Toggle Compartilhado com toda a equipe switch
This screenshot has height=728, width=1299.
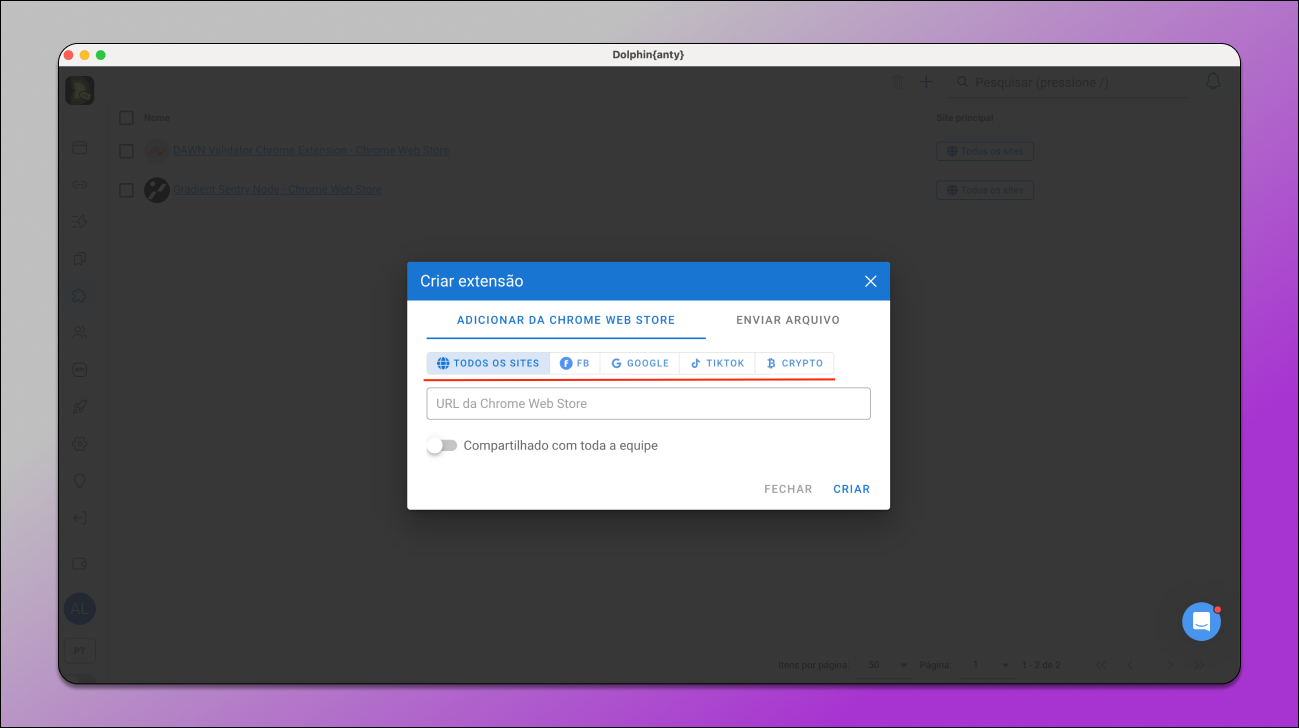coord(441,446)
